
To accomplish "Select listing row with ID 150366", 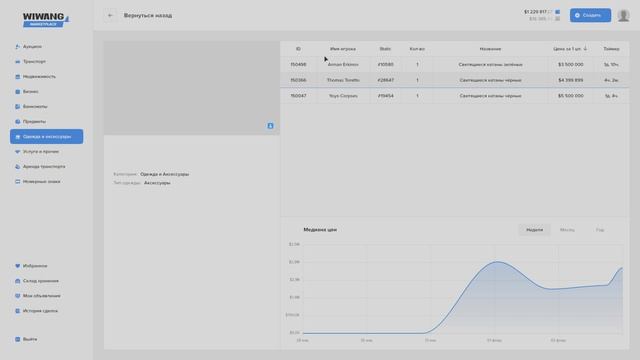I will coord(454,80).
